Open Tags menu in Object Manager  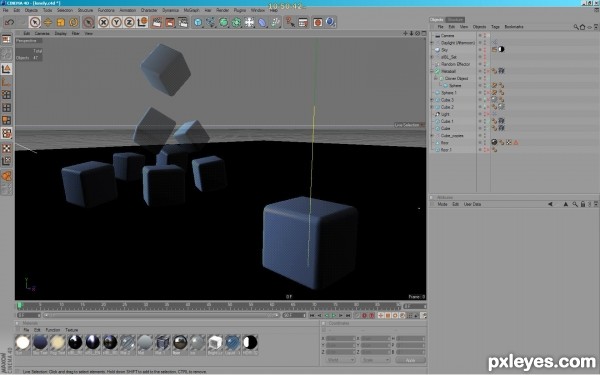(x=495, y=27)
